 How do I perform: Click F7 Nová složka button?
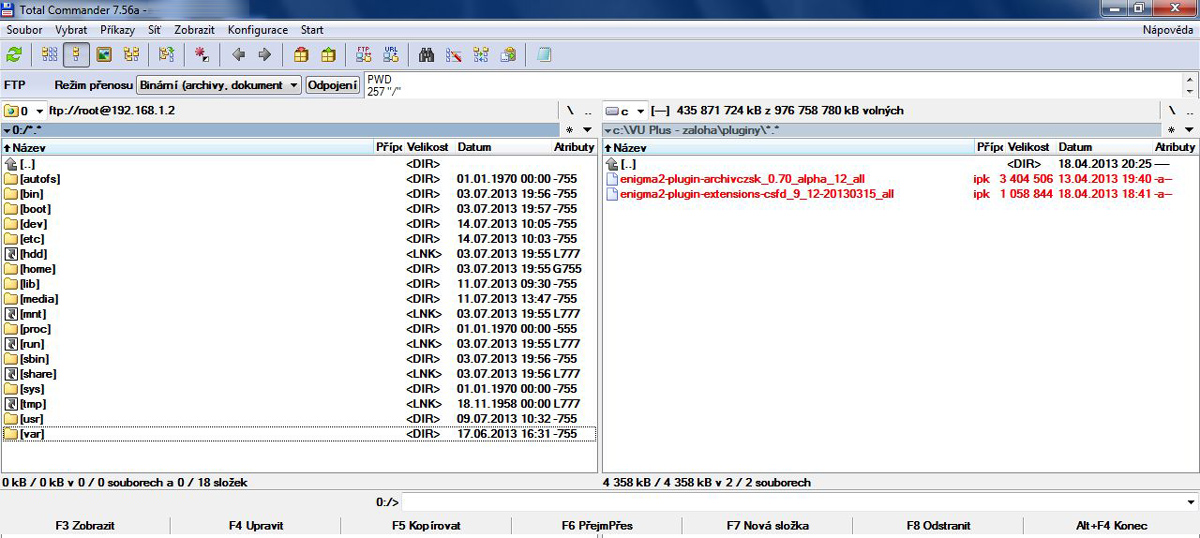point(768,525)
